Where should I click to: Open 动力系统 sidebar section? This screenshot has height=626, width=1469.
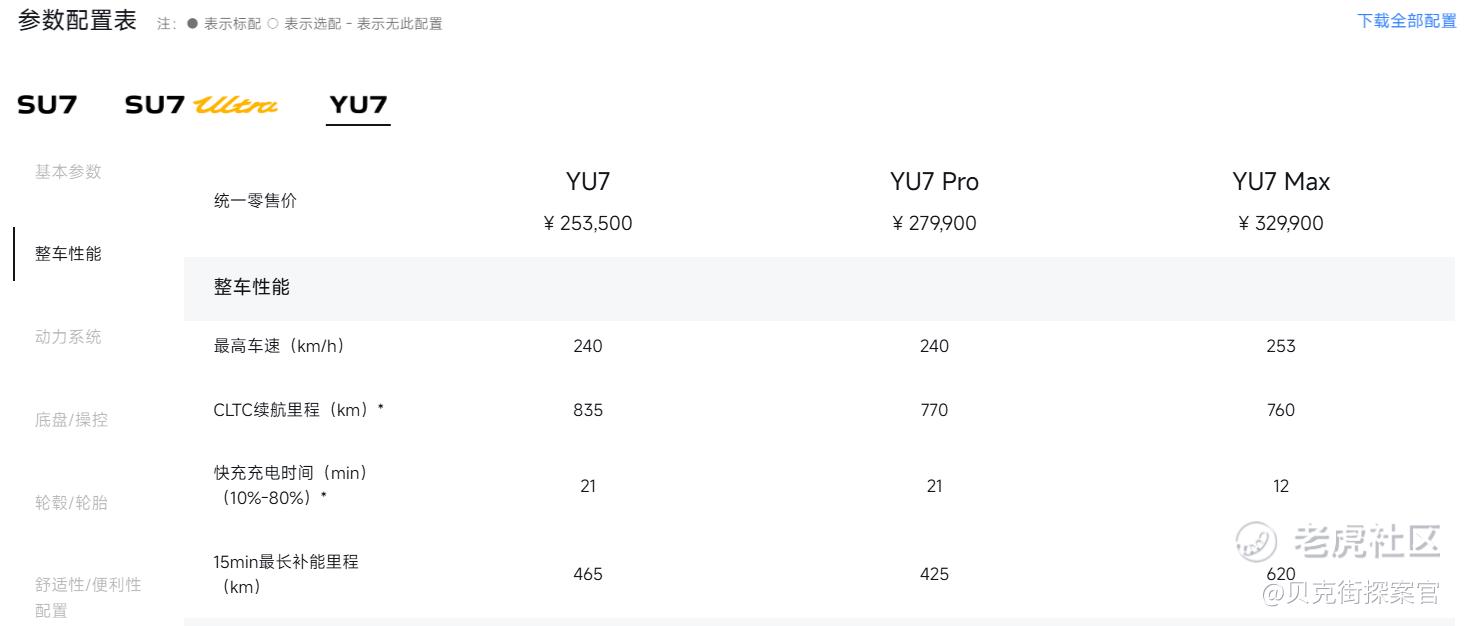click(x=68, y=337)
